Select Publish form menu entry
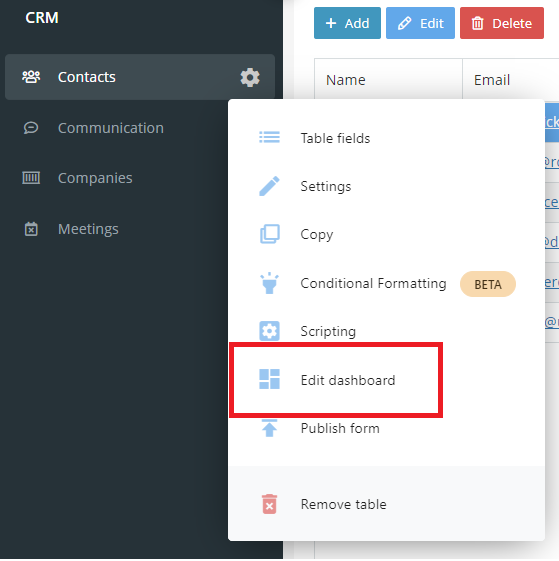Image resolution: width=559 pixels, height=561 pixels. click(x=387, y=428)
